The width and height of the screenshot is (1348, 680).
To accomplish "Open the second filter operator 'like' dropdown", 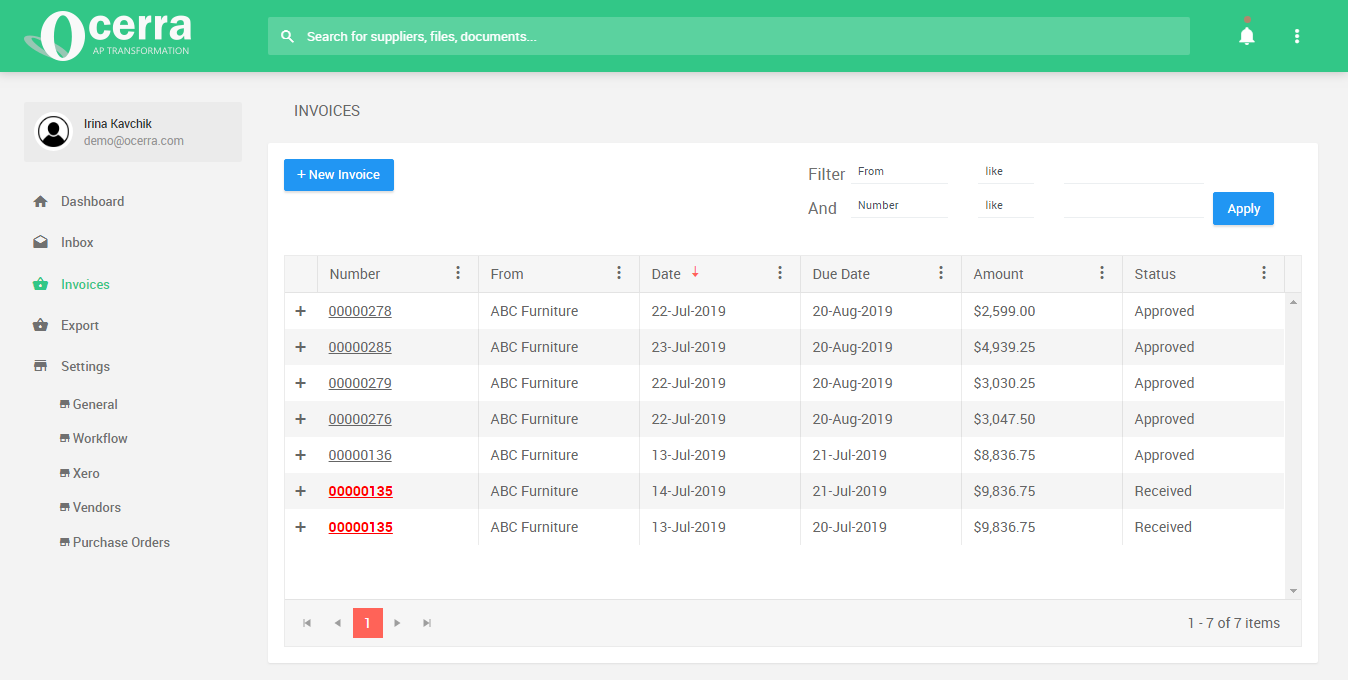I will pos(1006,206).
